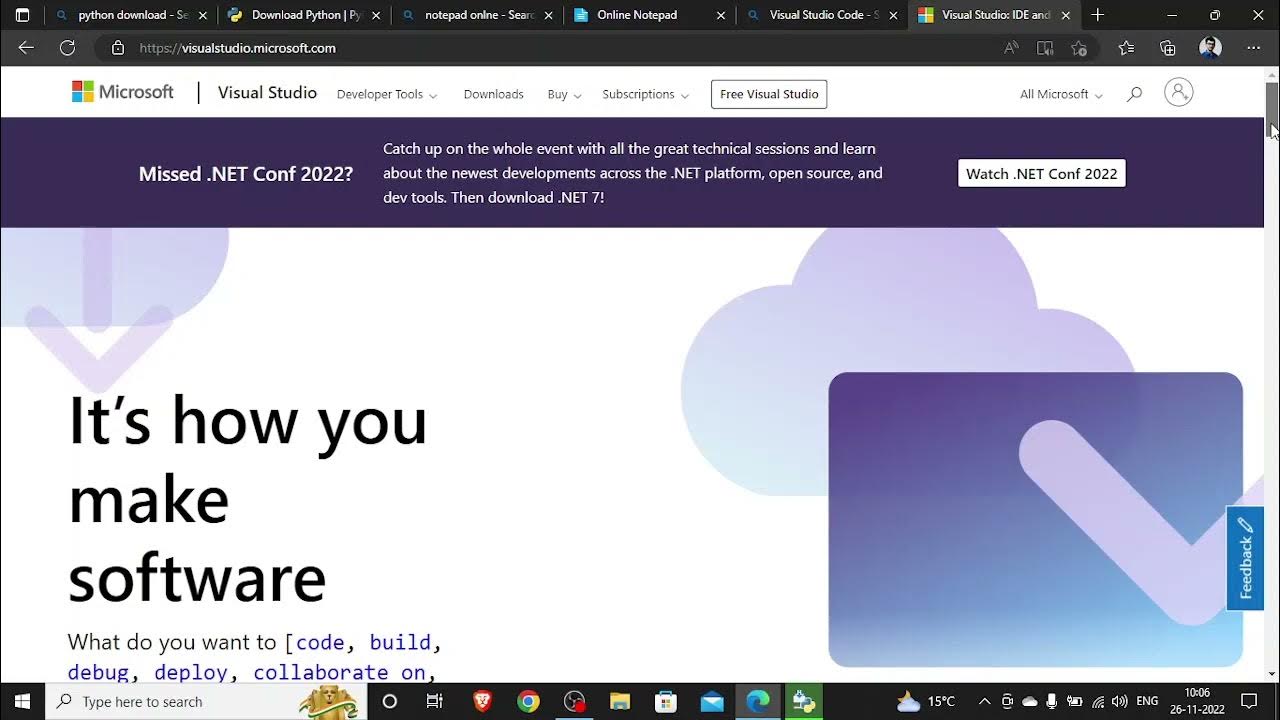Click the page vertical scrollbar thumb
This screenshot has width=1280, height=720.
(x=1272, y=108)
